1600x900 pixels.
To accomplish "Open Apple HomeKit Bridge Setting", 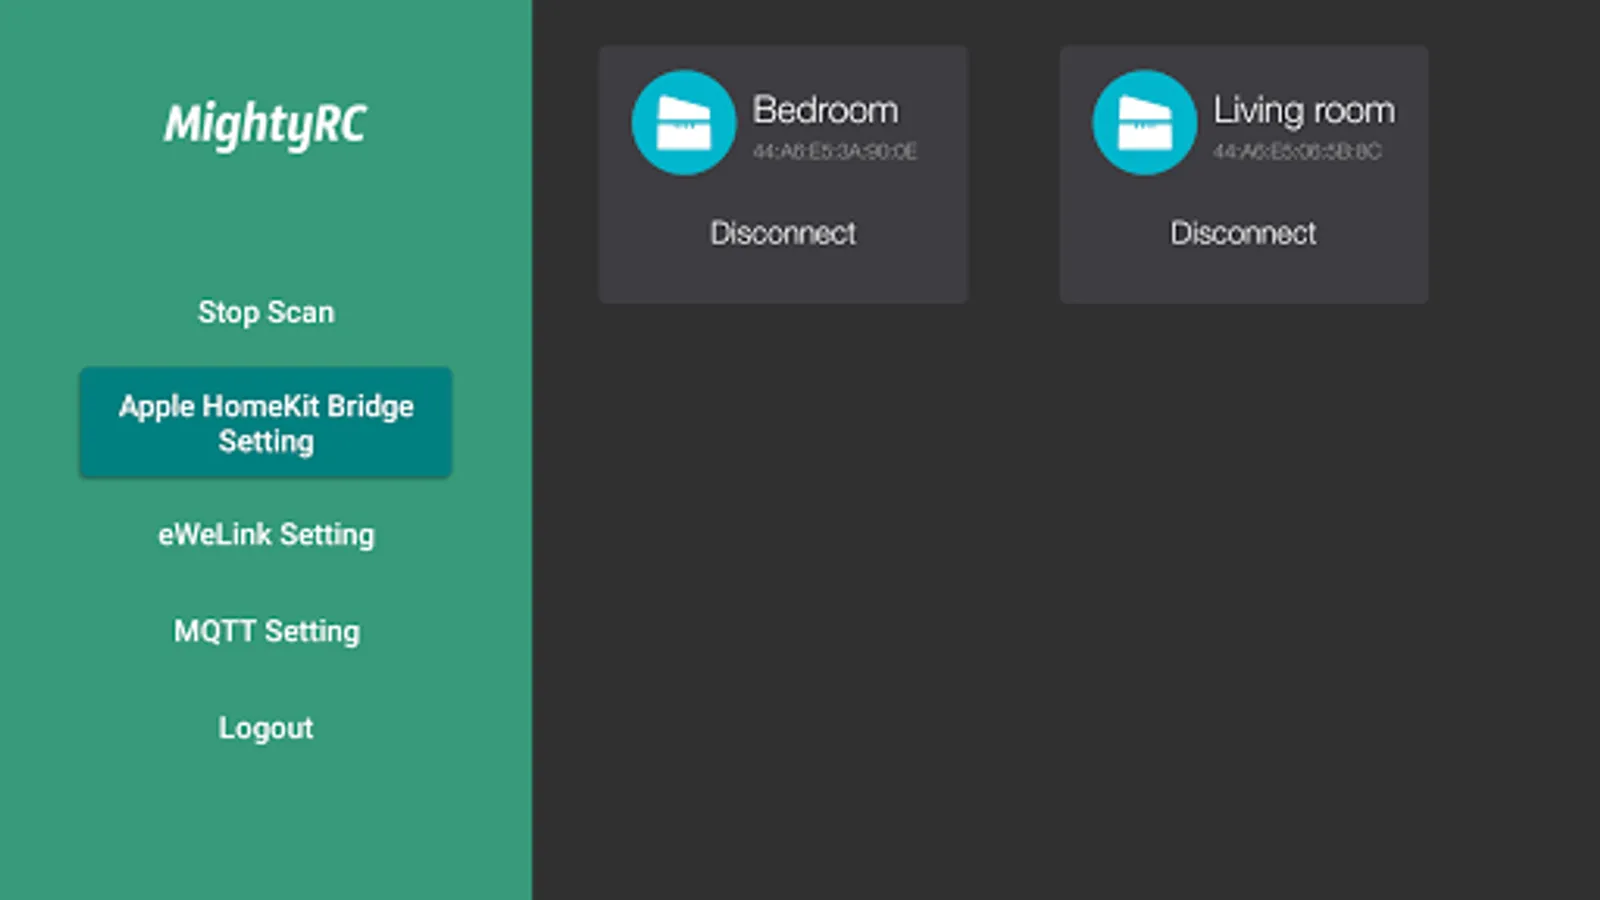I will point(266,422).
